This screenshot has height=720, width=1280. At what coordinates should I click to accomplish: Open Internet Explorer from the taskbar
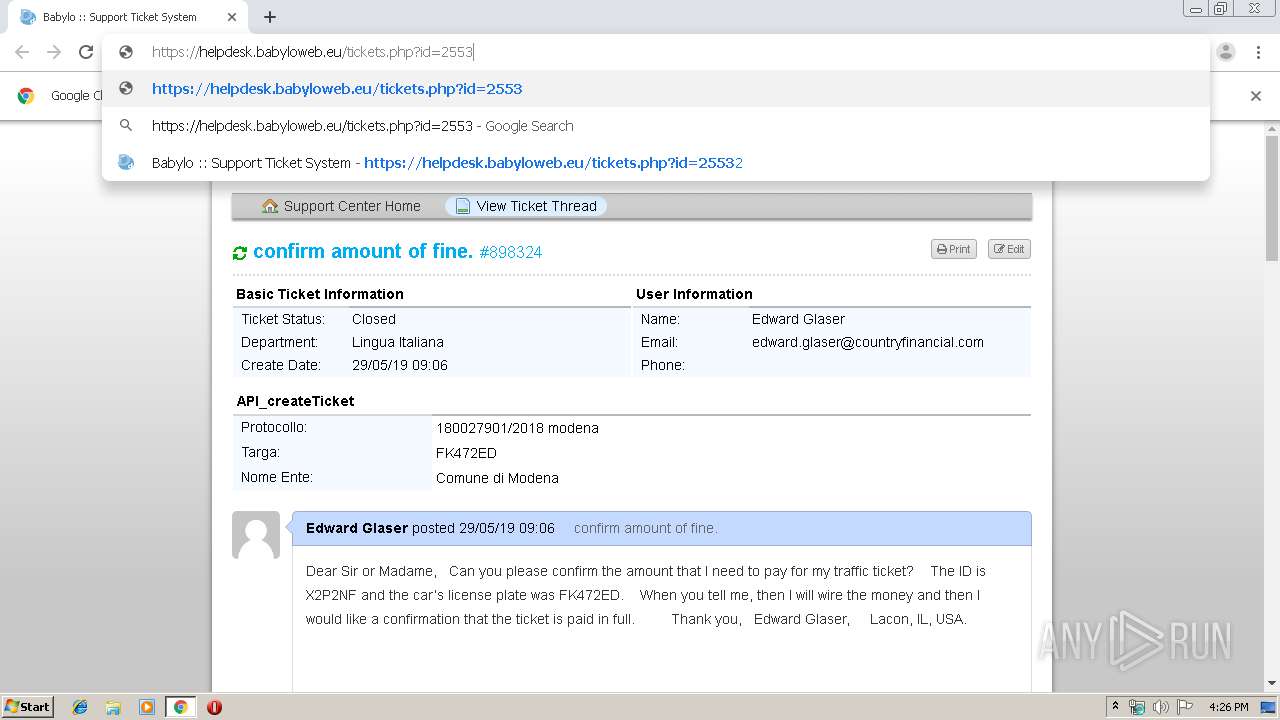click(x=80, y=707)
